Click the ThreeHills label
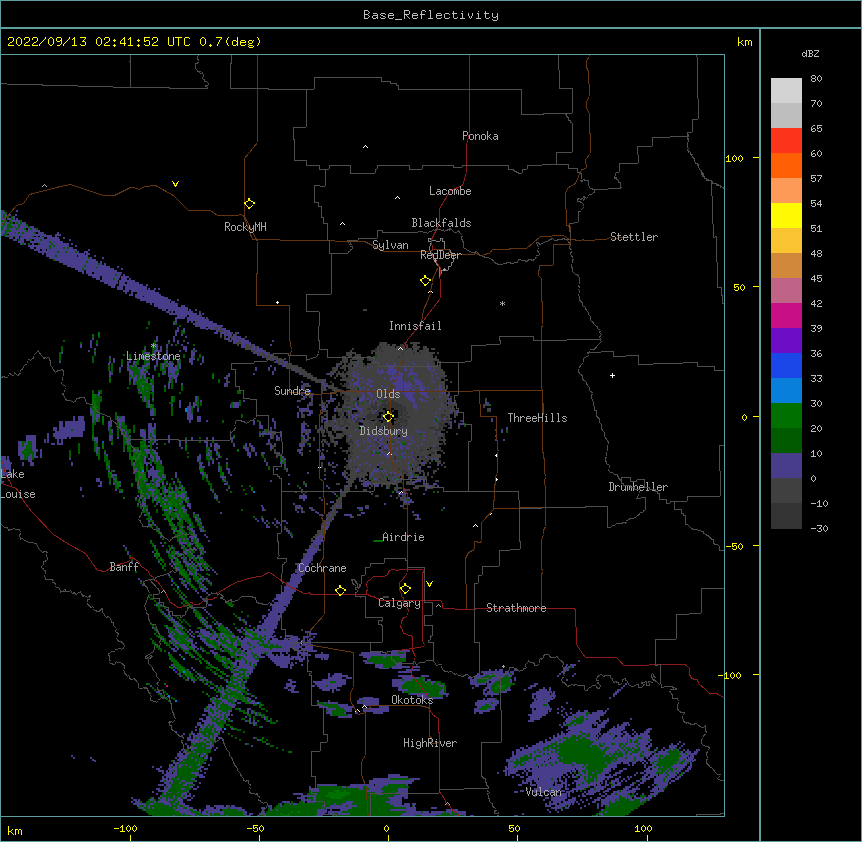 (537, 418)
